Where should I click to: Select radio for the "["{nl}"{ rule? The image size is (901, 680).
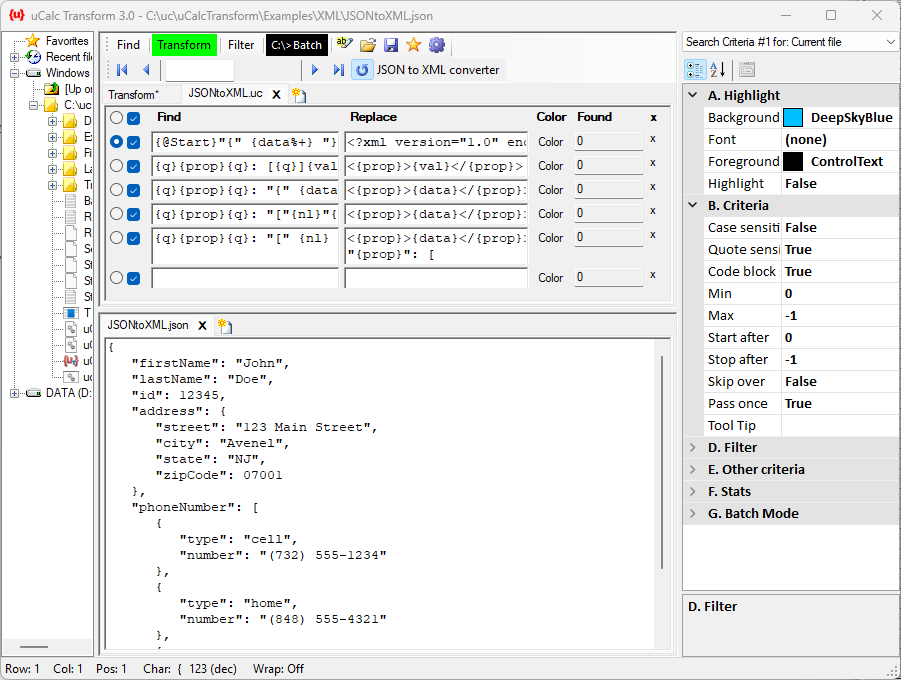[x=117, y=214]
